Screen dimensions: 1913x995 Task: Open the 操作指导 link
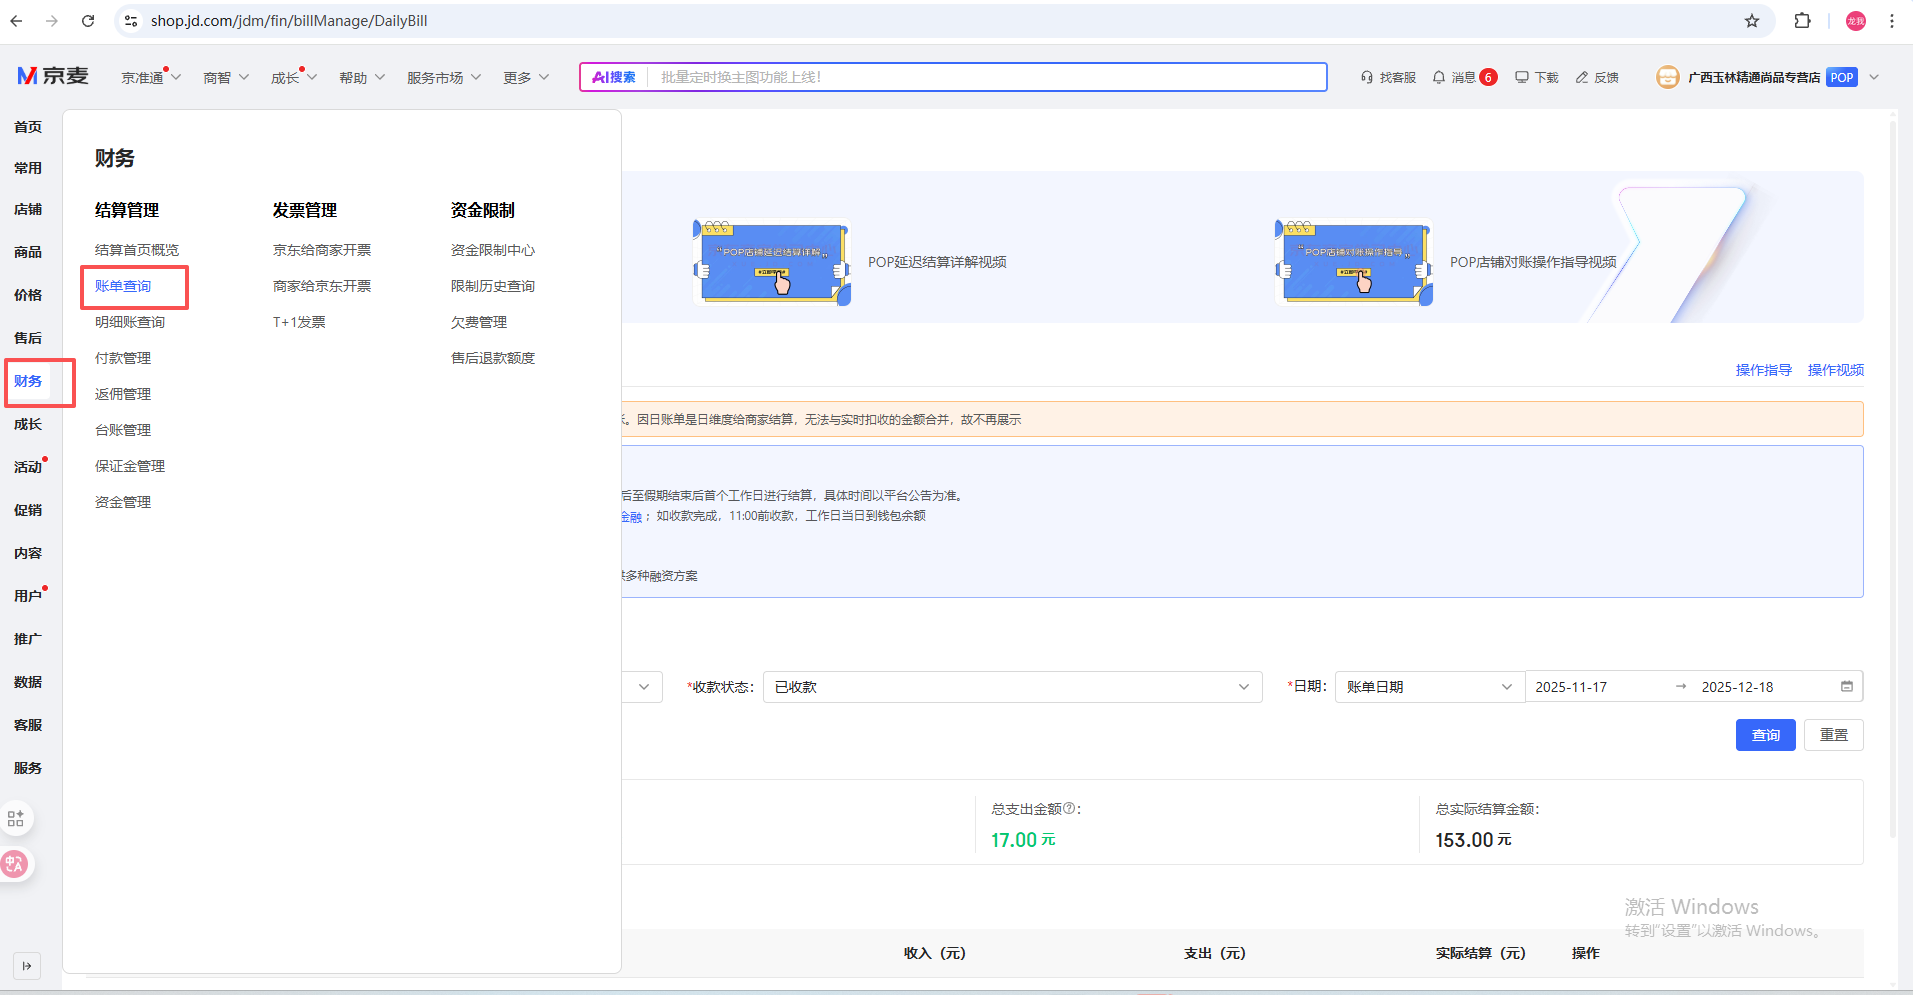(x=1763, y=370)
